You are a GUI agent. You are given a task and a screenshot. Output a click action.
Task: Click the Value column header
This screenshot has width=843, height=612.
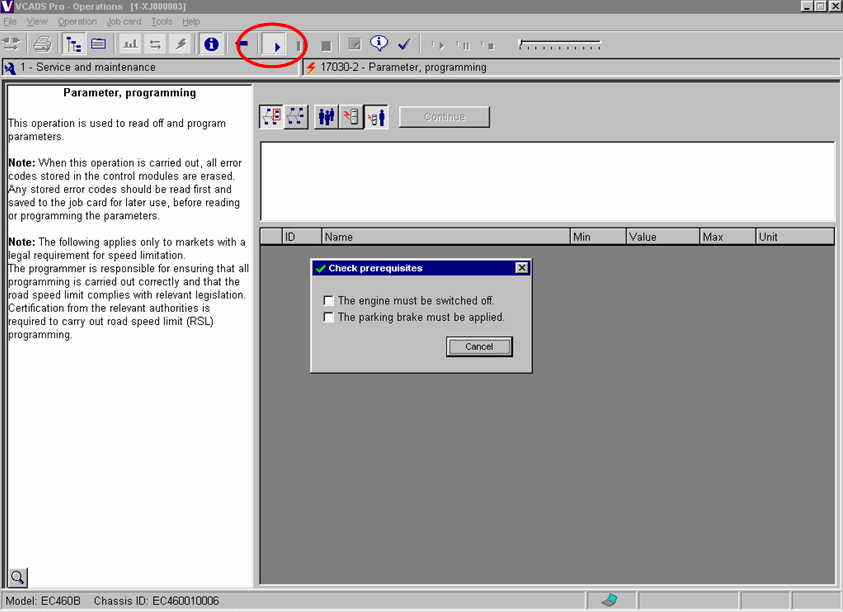663,237
